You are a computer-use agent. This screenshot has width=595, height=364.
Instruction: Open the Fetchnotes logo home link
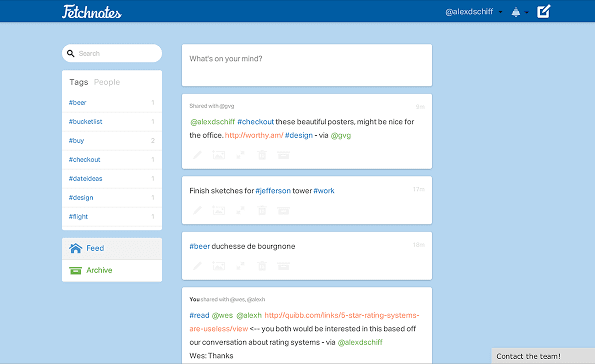coord(92,11)
